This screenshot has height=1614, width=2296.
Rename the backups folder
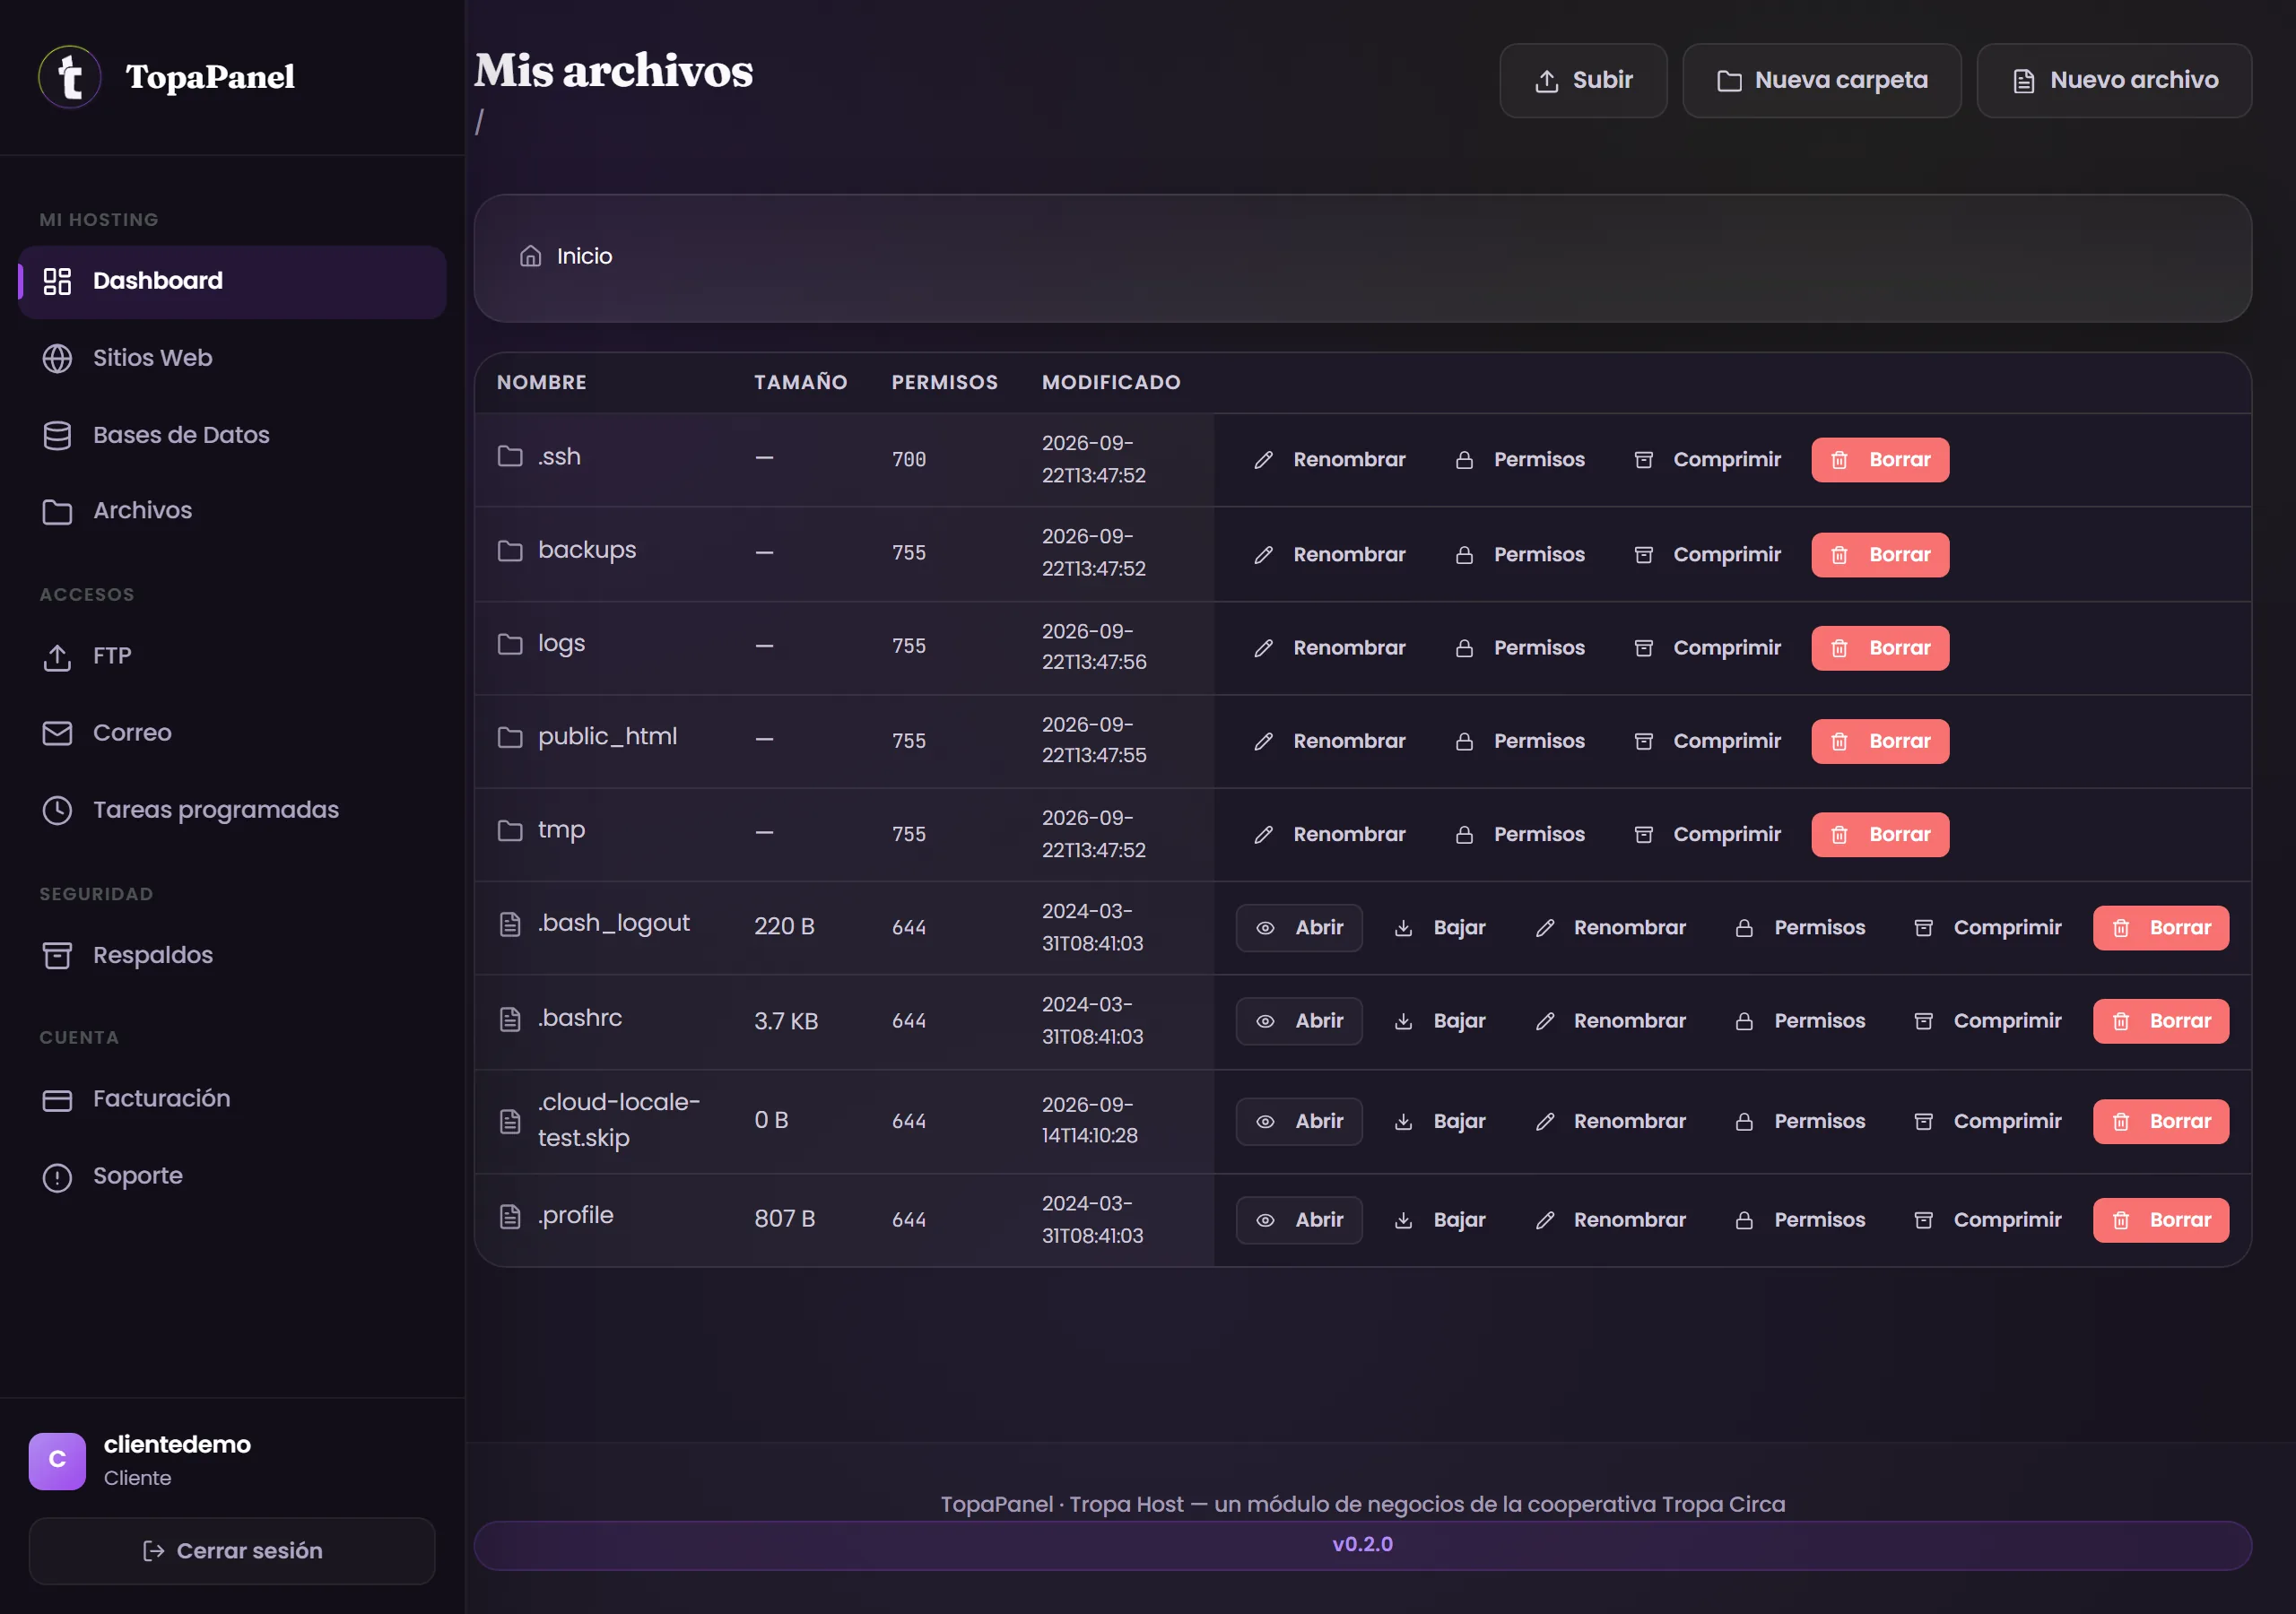tap(1330, 555)
